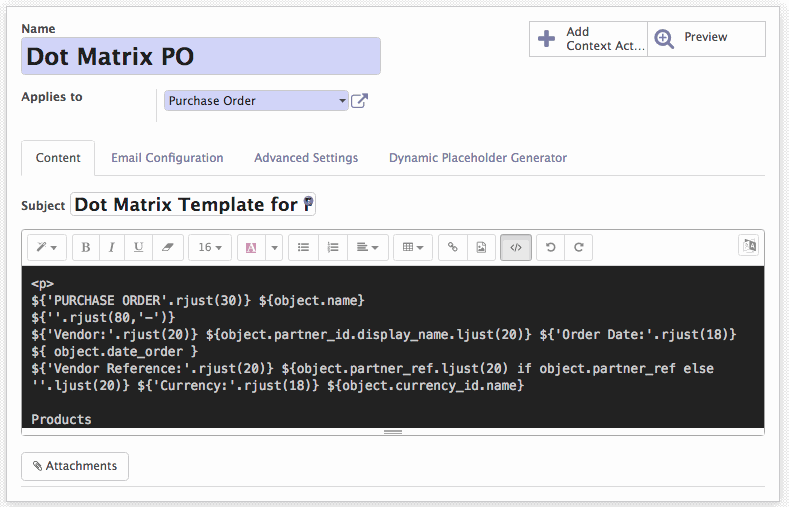The image size is (789, 507).
Task: Open the font color picker dropdown arrow
Action: coord(274,247)
